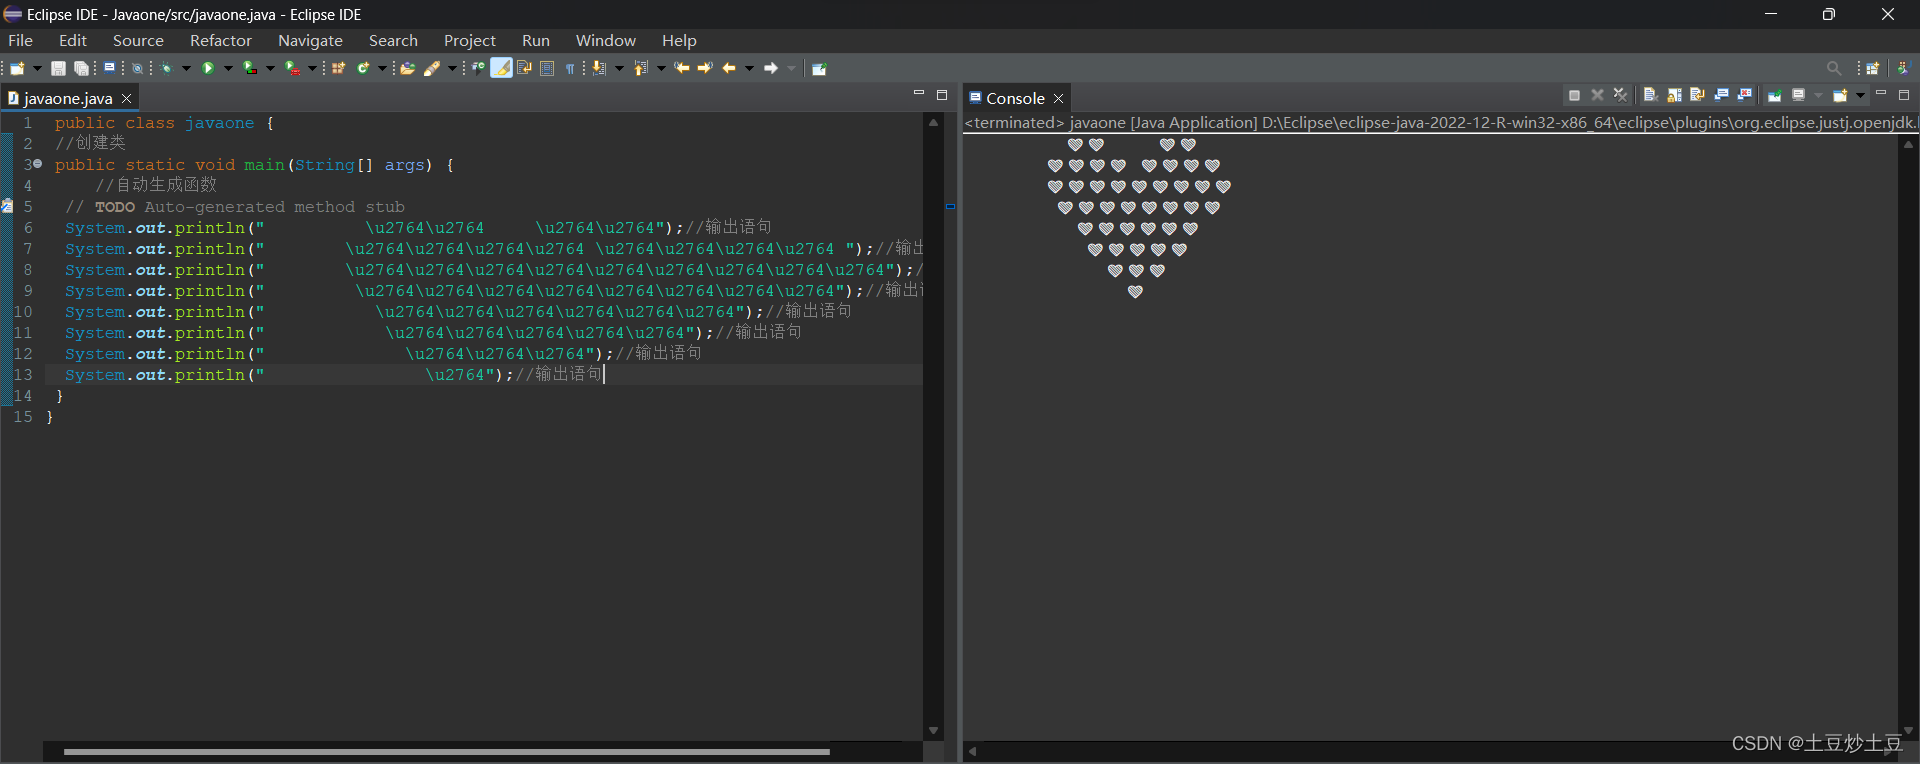Open External Tools dropdown arrow
The image size is (1920, 764).
[x=312, y=68]
